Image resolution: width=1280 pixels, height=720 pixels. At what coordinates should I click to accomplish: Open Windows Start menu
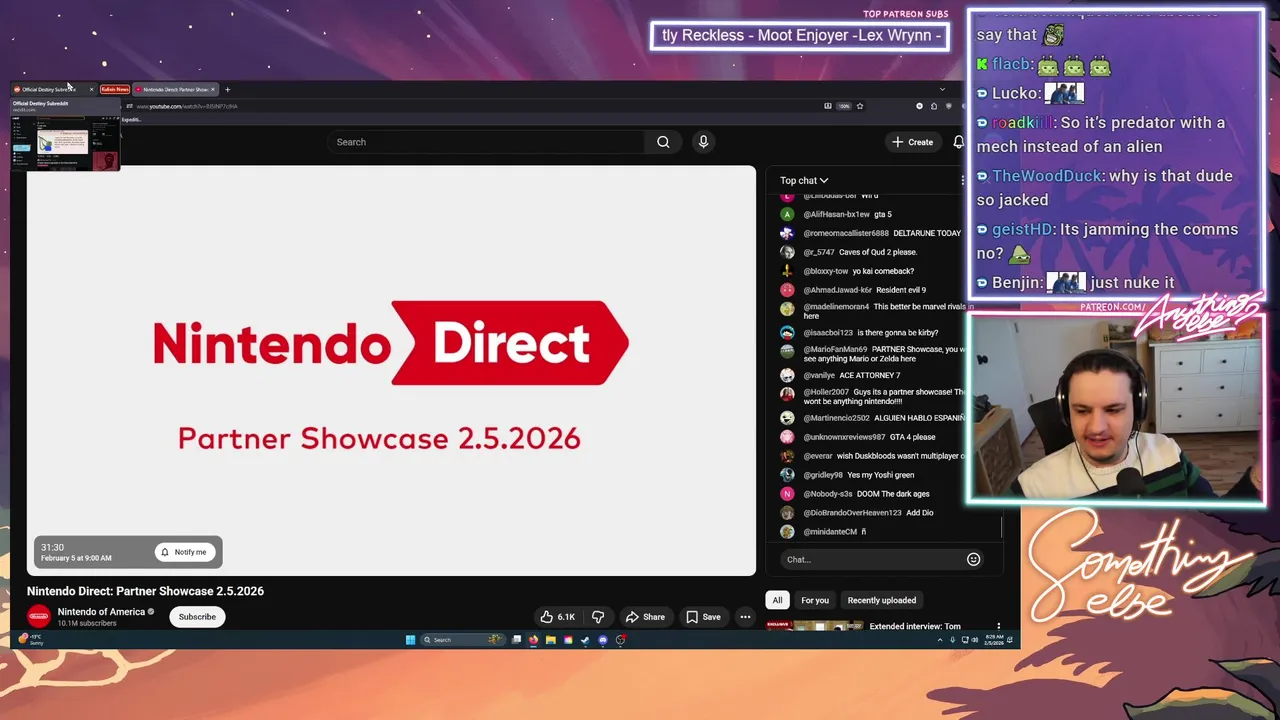[410, 640]
